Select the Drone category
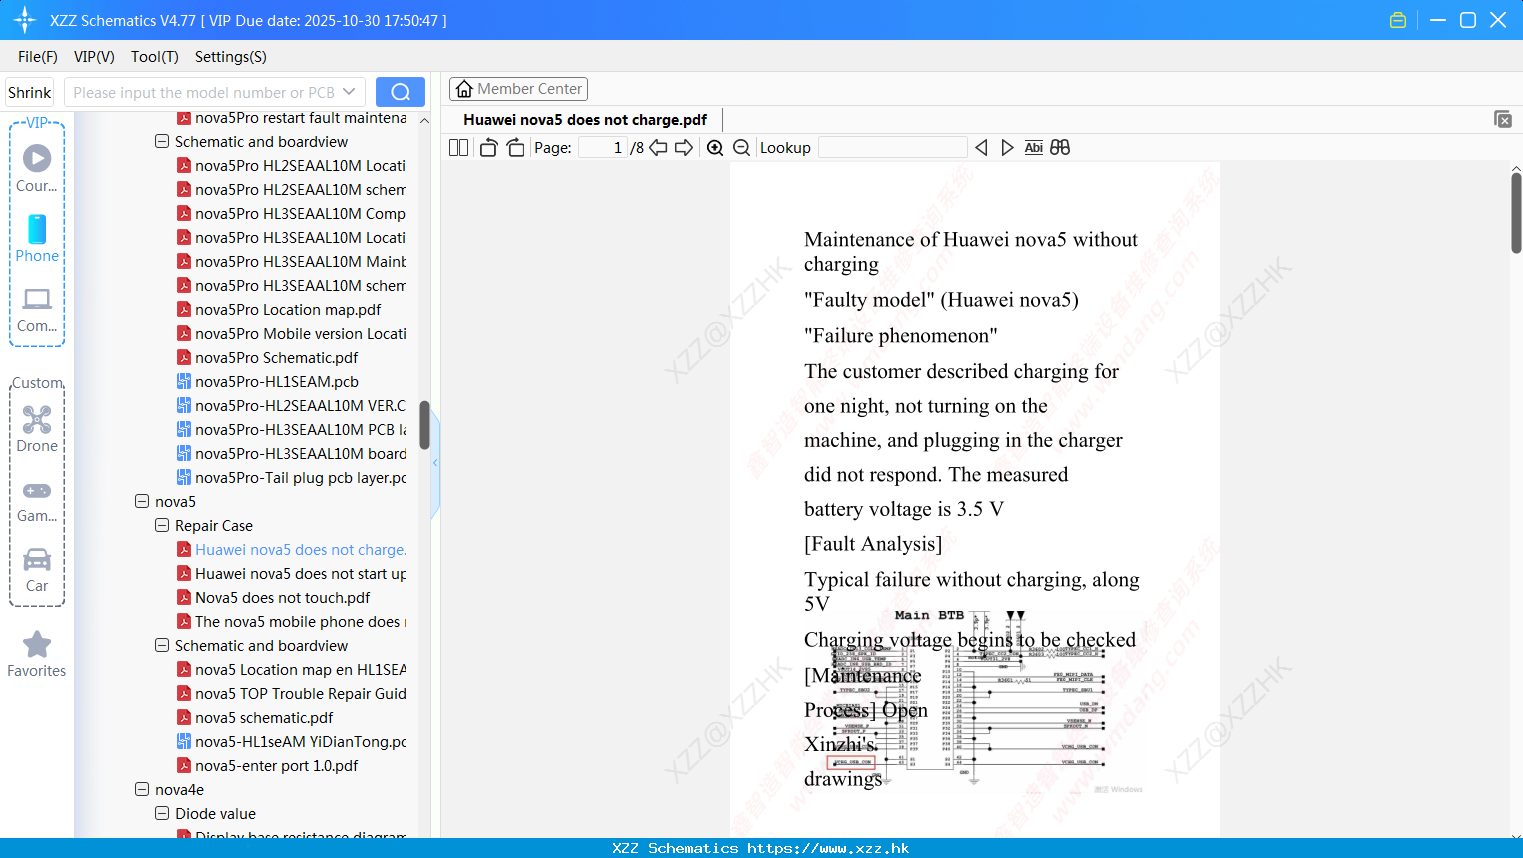This screenshot has width=1523, height=858. (x=37, y=429)
